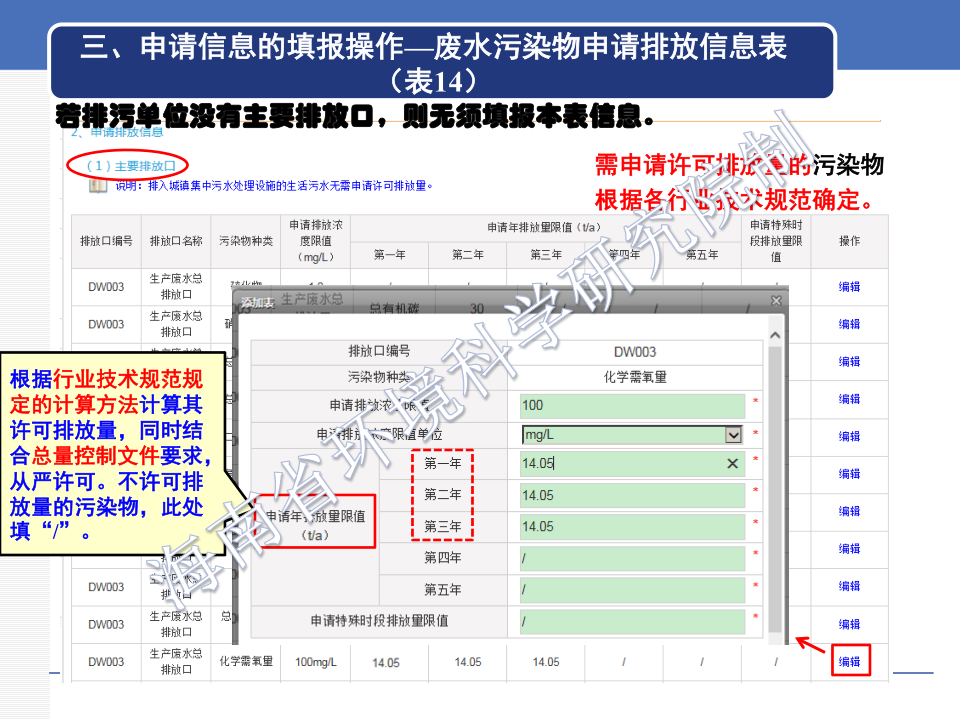Focus the 第一年 emission limit field
The height and width of the screenshot is (720, 960).
[x=632, y=463]
